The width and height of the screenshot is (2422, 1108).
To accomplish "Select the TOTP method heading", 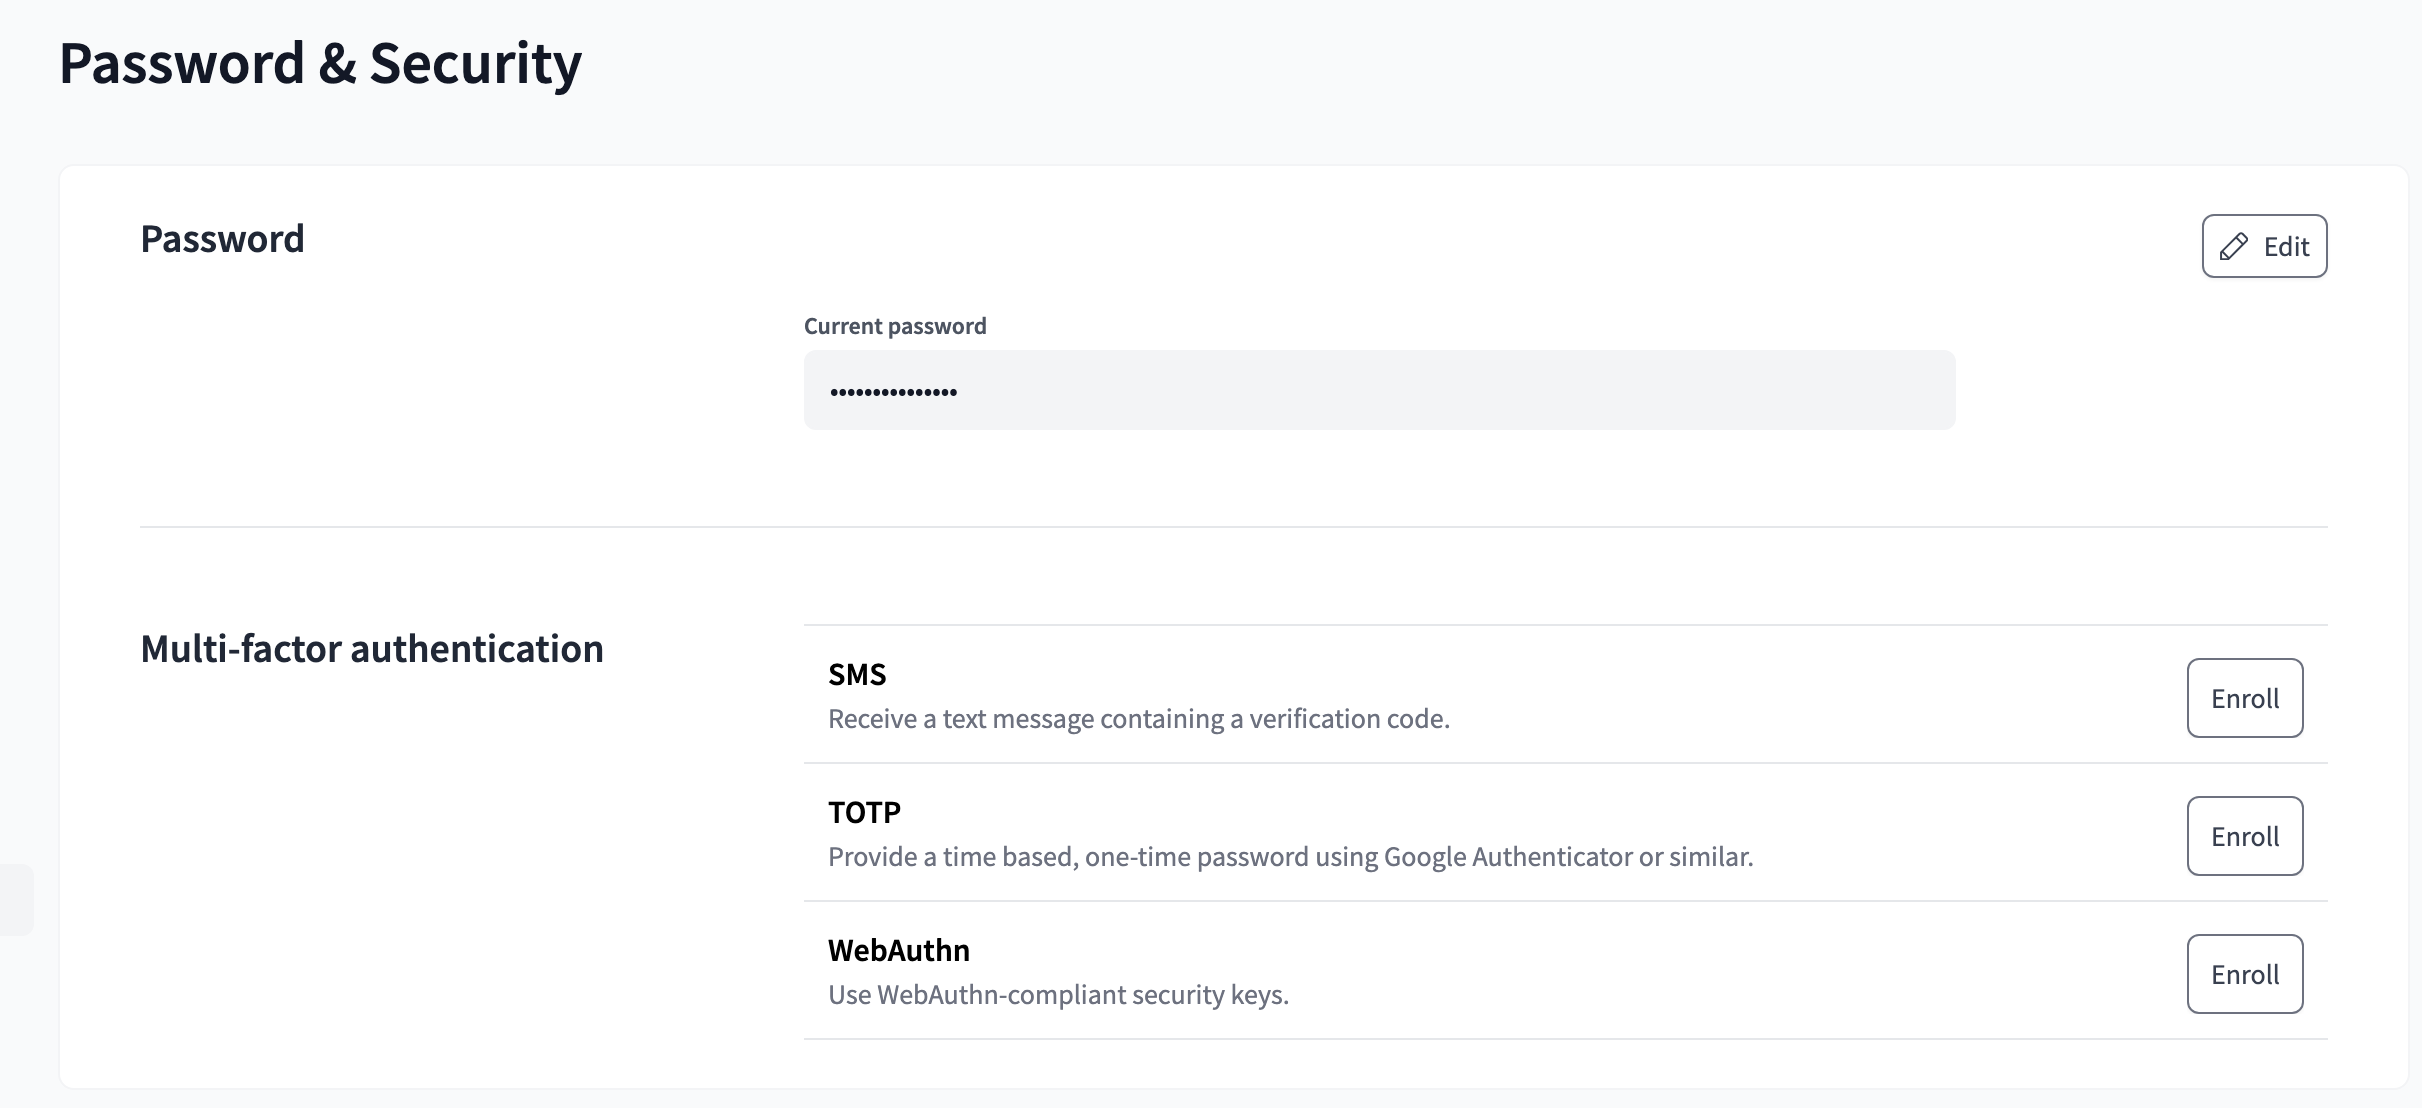I will pos(863,812).
